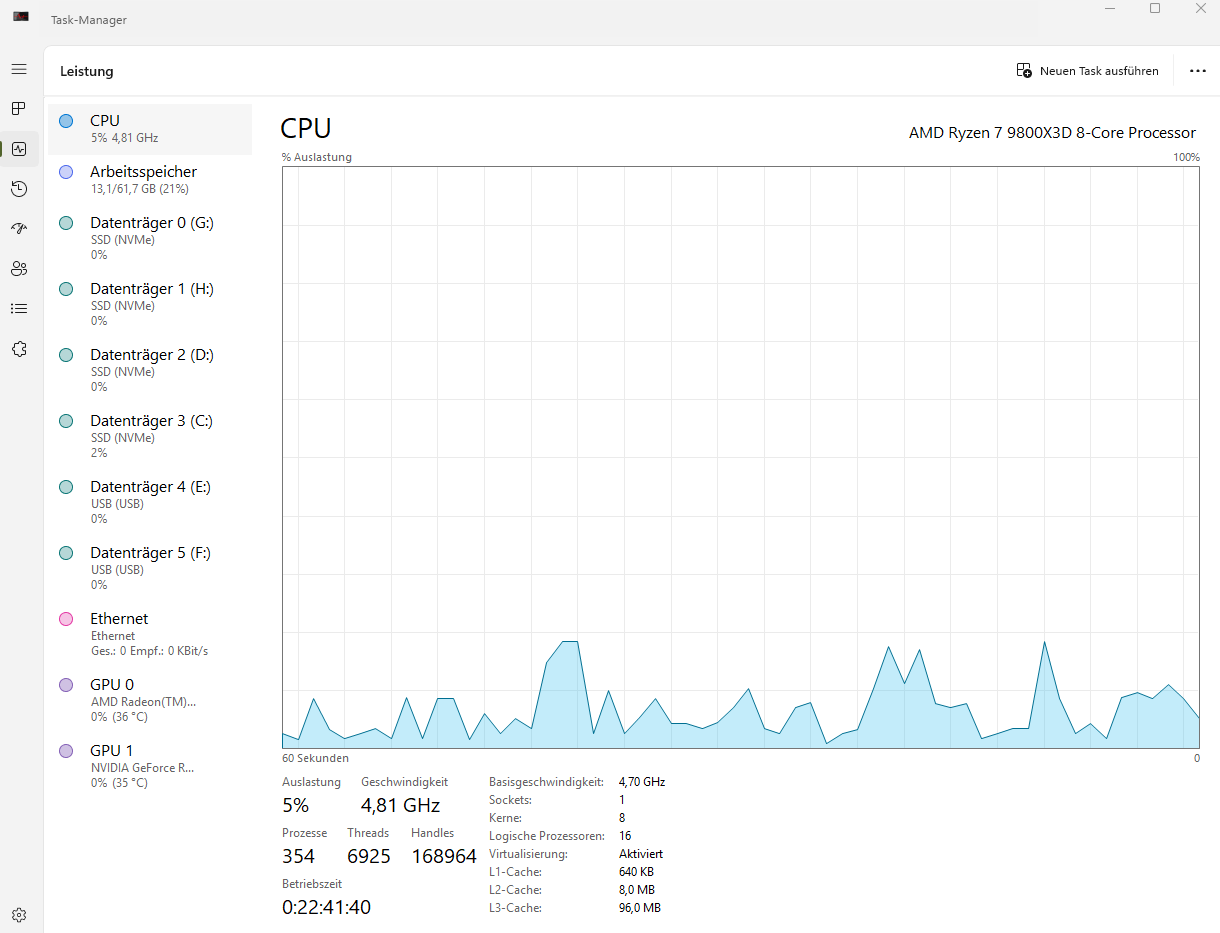Open Task Manager settings gear

pyautogui.click(x=19, y=914)
